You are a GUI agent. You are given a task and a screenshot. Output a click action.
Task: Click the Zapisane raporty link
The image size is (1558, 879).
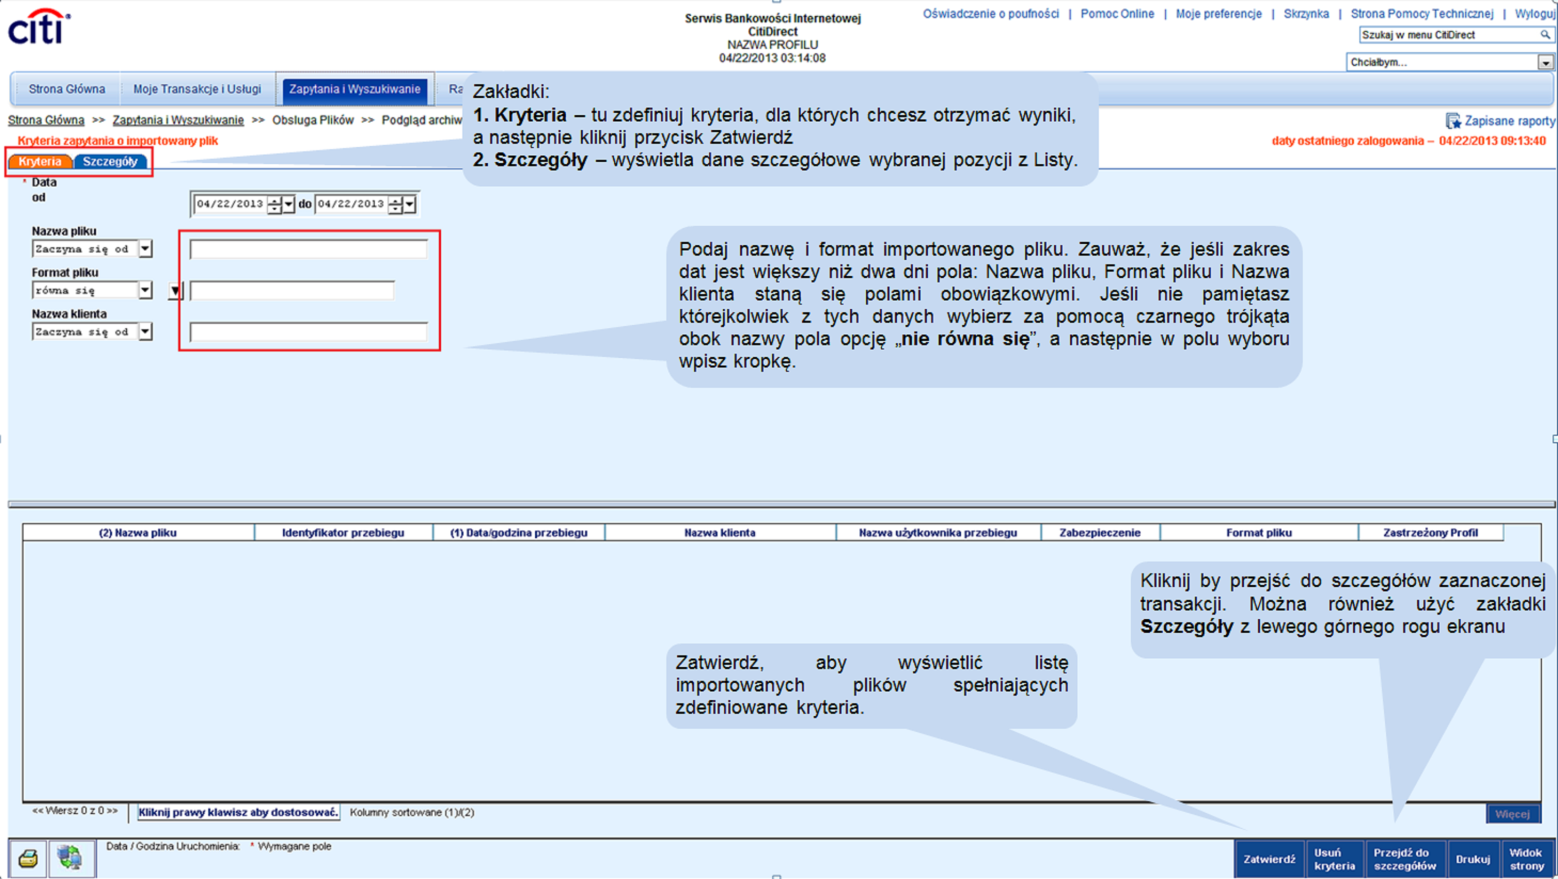coord(1510,121)
